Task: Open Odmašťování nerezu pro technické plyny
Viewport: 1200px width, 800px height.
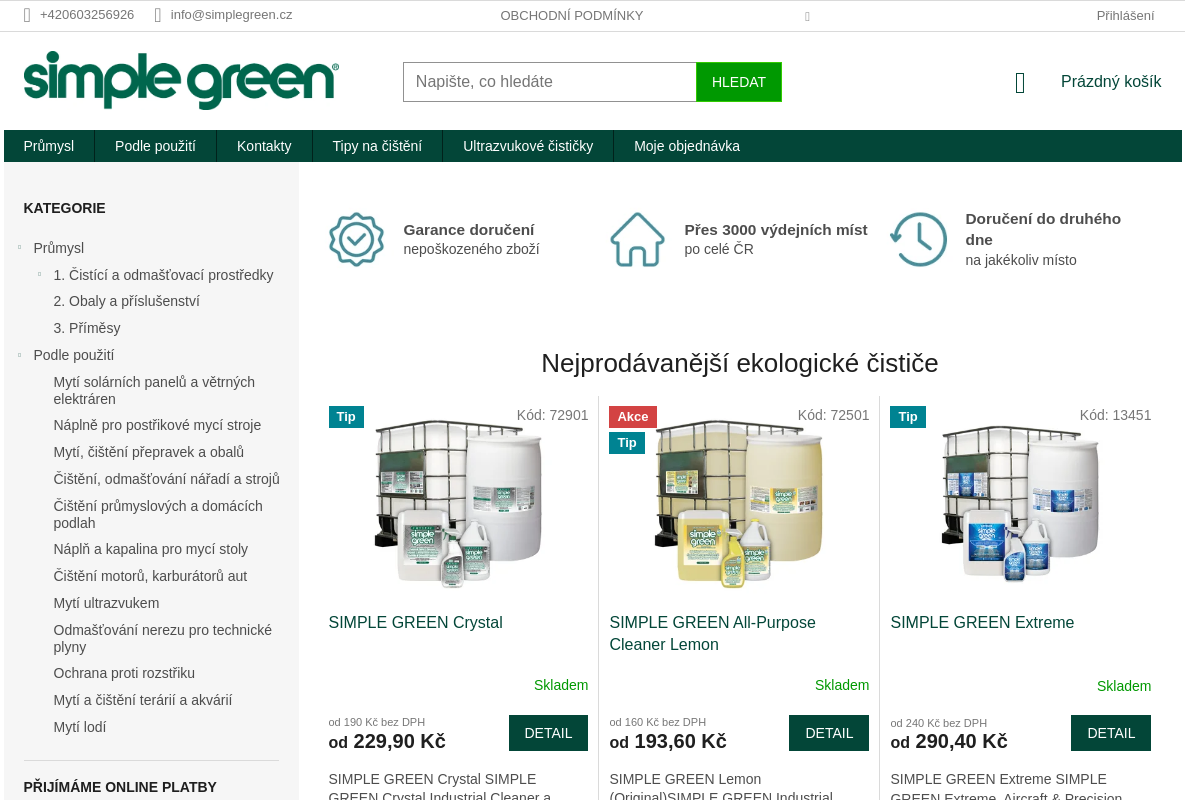Action: click(x=163, y=638)
